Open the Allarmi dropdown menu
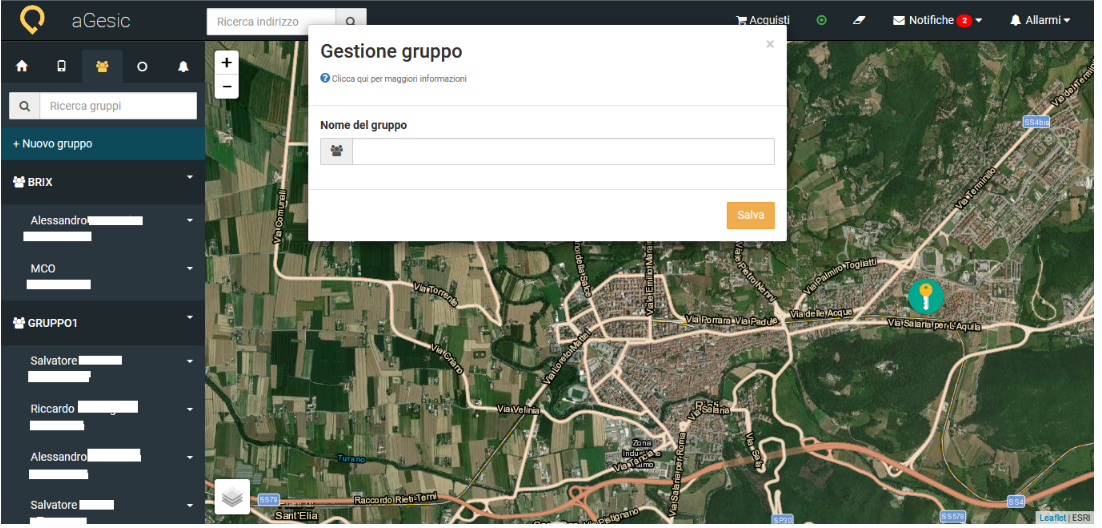Screen dimensions: 1102x528 click(x=1040, y=20)
